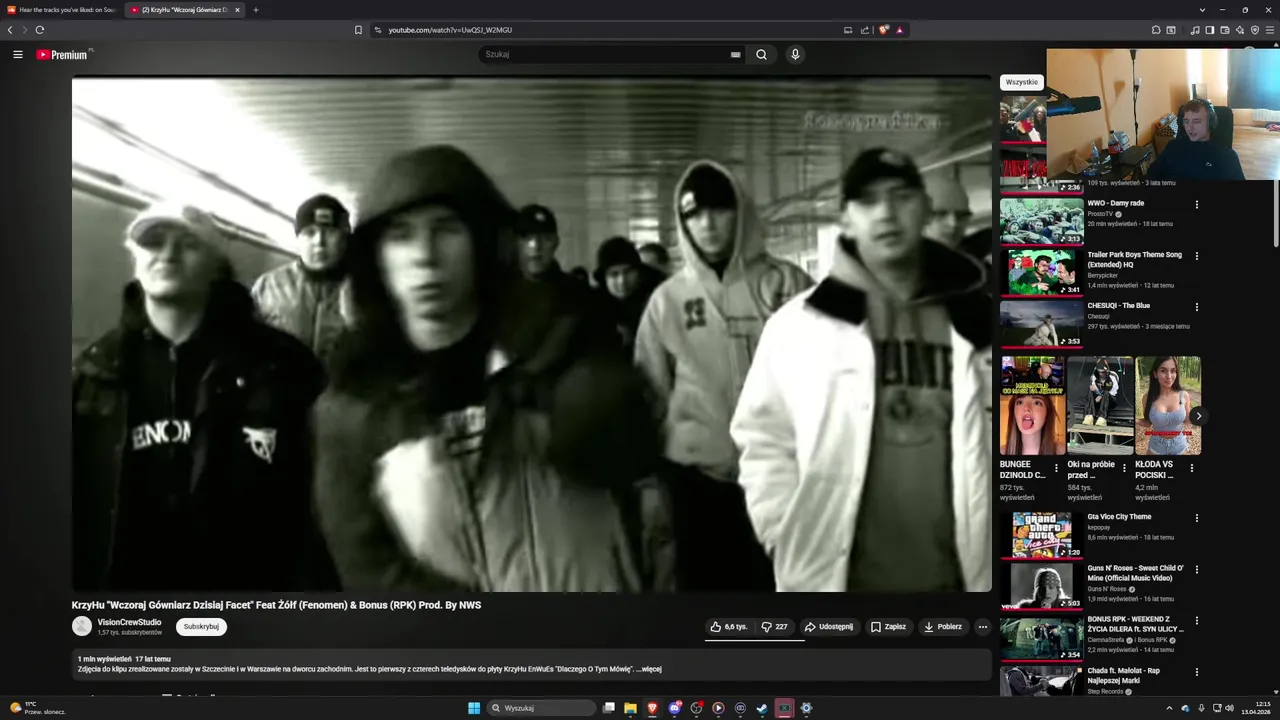The width and height of the screenshot is (1280, 720).
Task: Click the Udostępnij share button
Action: tap(829, 627)
